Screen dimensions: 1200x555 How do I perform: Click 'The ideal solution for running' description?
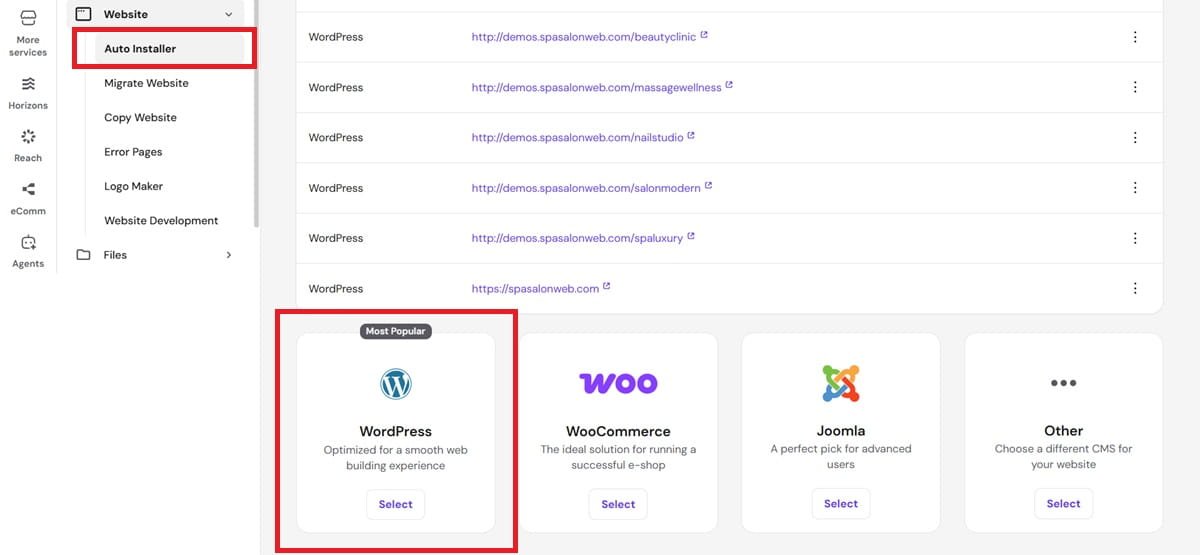pos(618,457)
